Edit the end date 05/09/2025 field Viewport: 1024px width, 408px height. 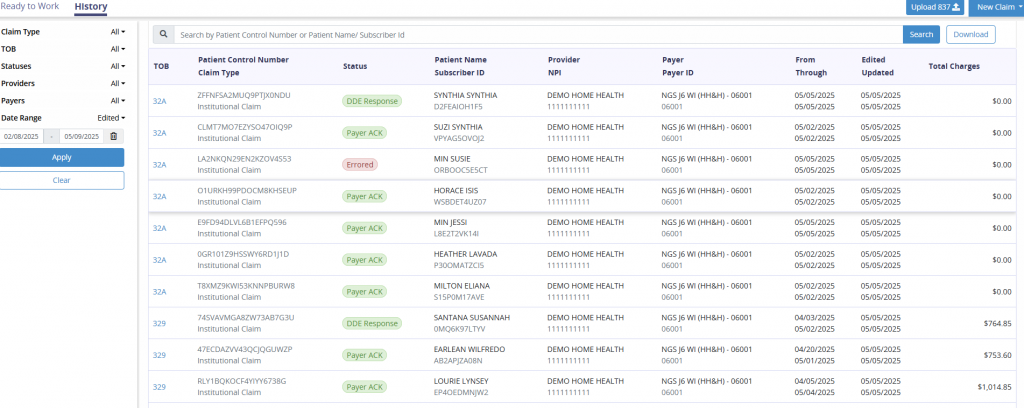point(81,136)
